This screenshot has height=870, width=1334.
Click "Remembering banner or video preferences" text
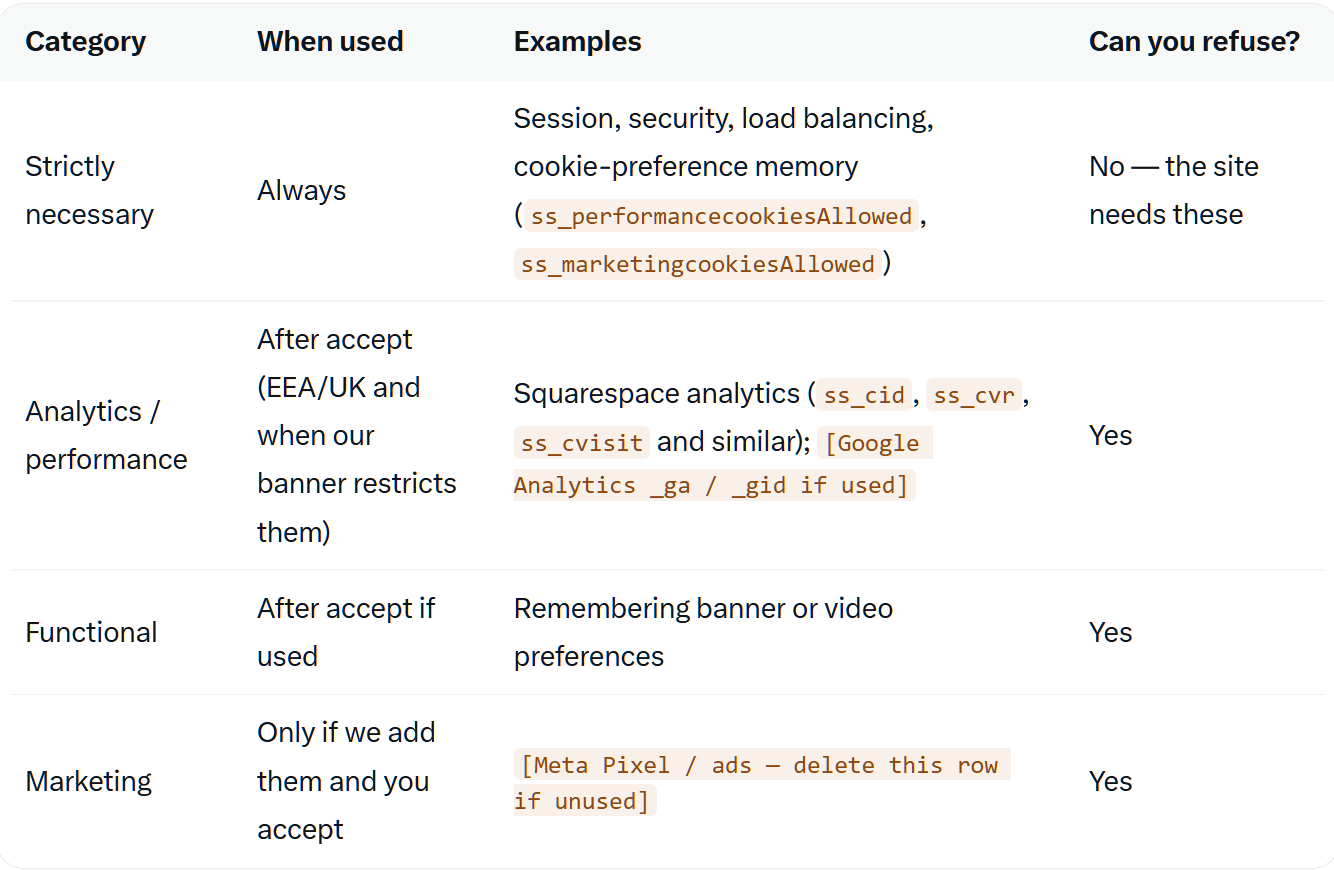pyautogui.click(x=703, y=632)
